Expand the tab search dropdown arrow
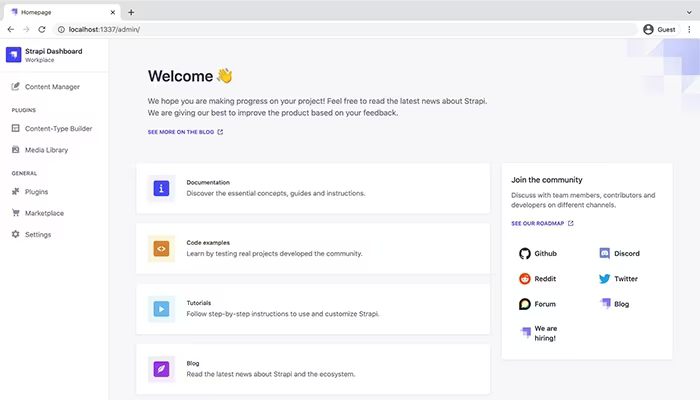 [689, 12]
